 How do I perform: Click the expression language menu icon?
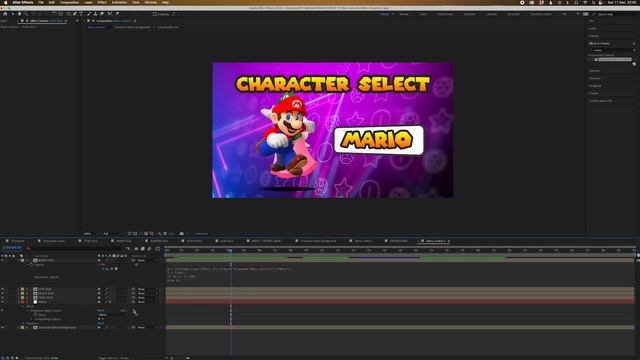[116, 269]
